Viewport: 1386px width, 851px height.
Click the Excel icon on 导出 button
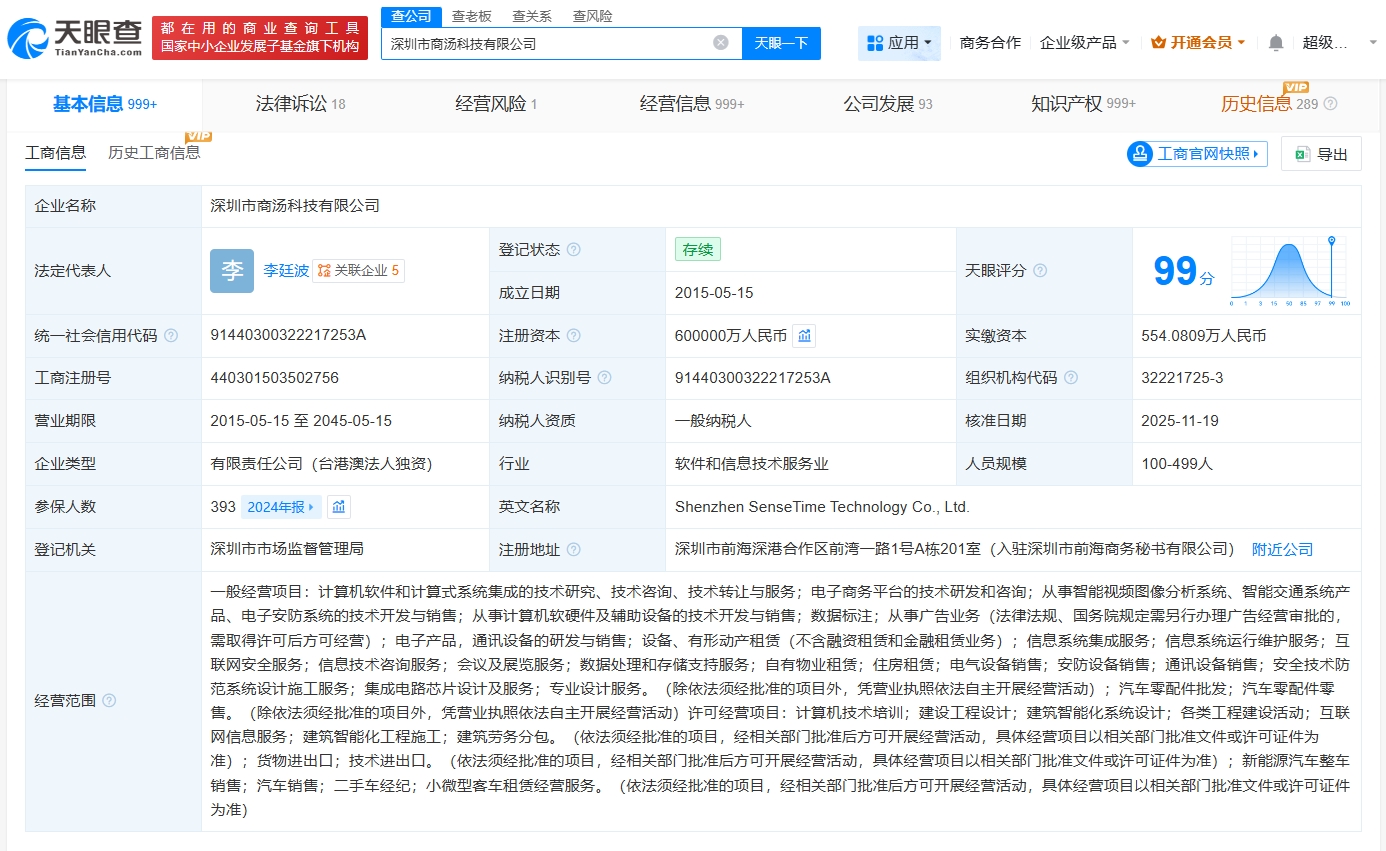pos(1302,153)
